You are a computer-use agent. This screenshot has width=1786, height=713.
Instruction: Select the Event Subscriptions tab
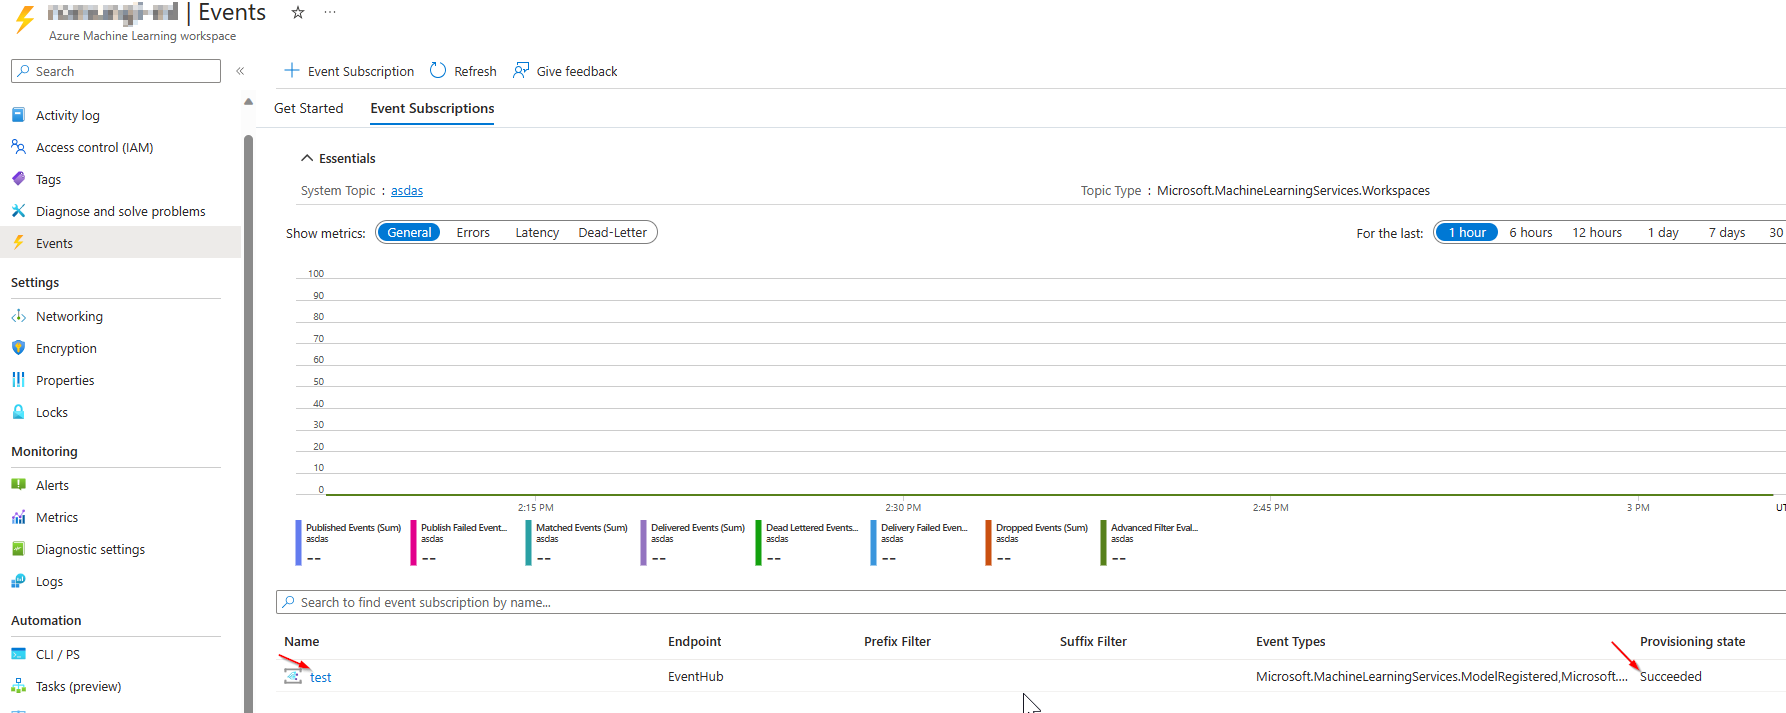tap(432, 108)
